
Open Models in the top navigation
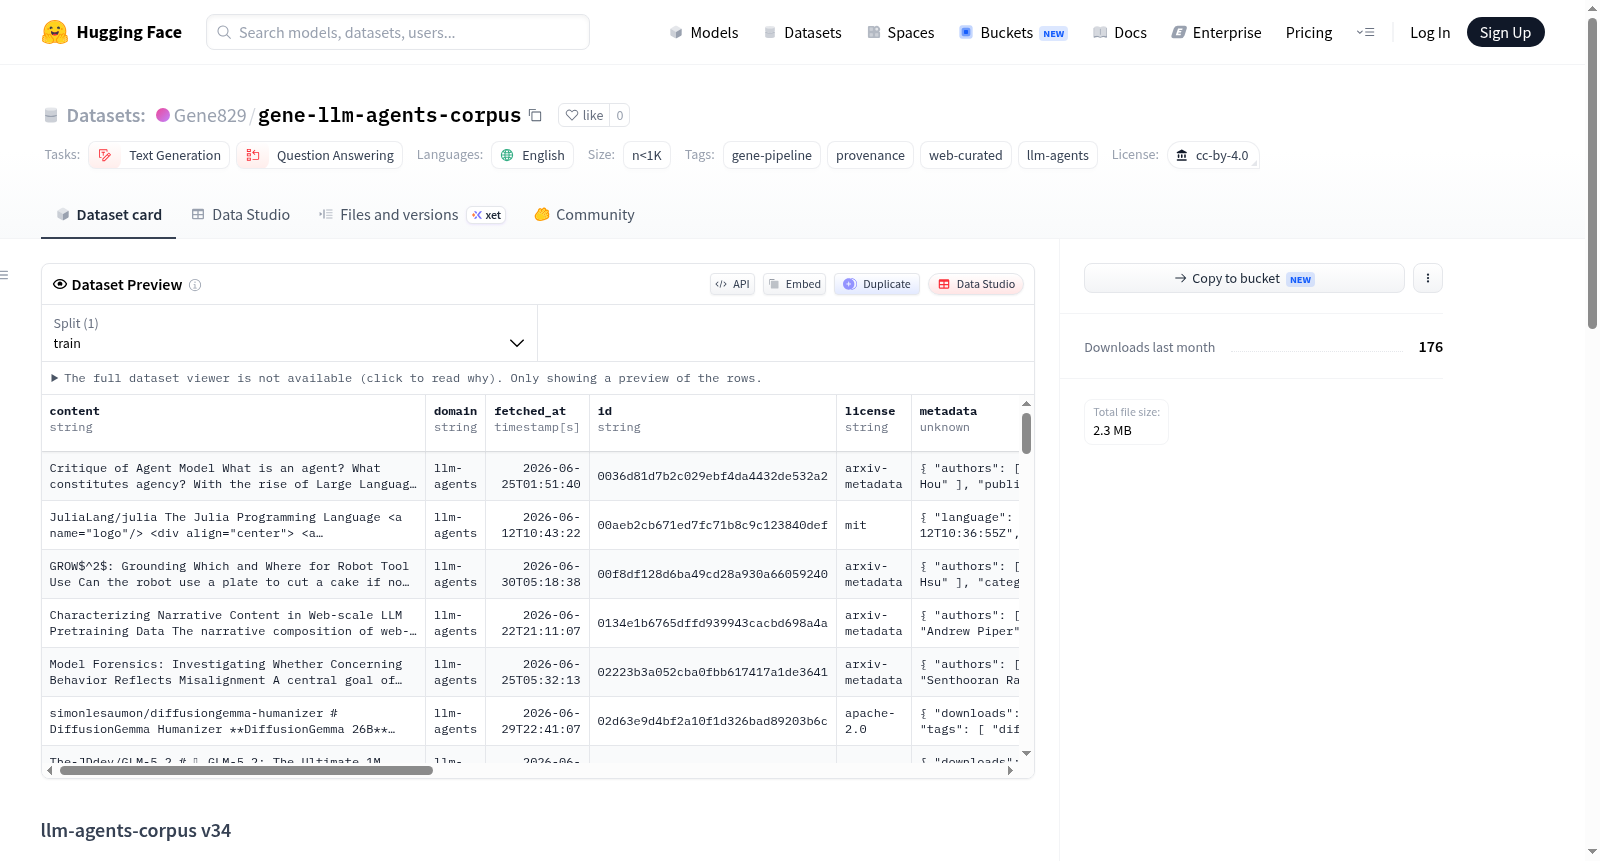pyautogui.click(x=704, y=32)
